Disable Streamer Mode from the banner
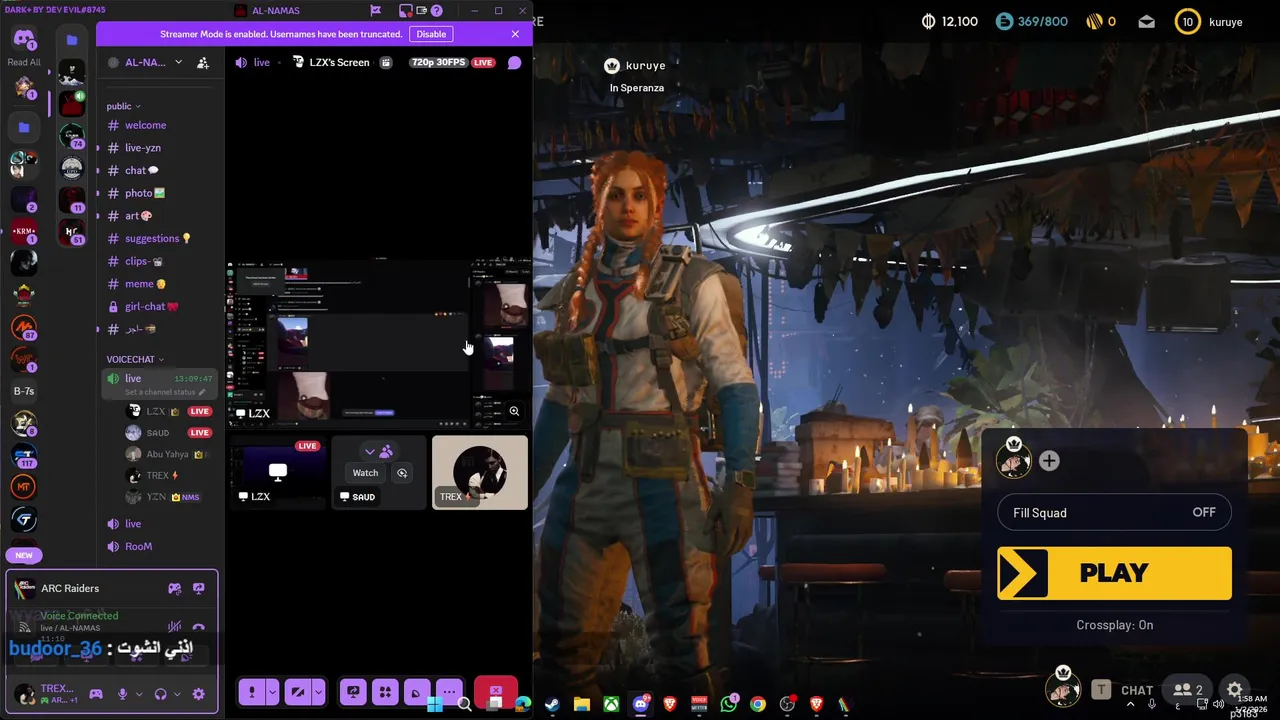The height and width of the screenshot is (720, 1280). 431,34
